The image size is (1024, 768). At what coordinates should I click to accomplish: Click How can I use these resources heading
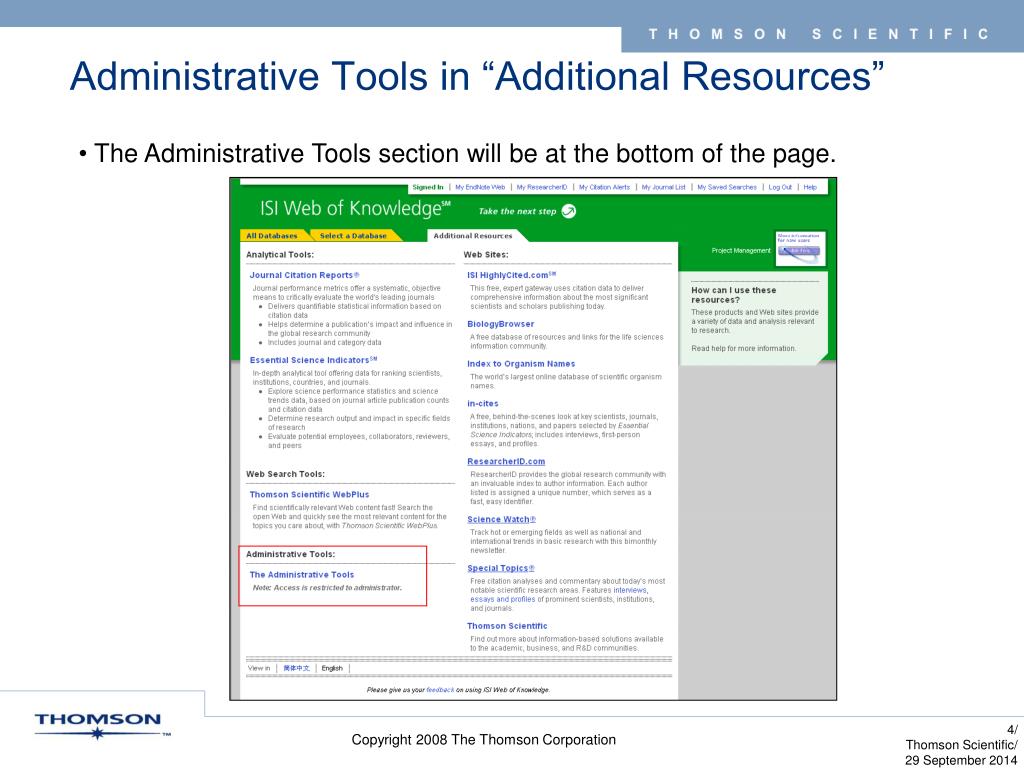pos(734,295)
